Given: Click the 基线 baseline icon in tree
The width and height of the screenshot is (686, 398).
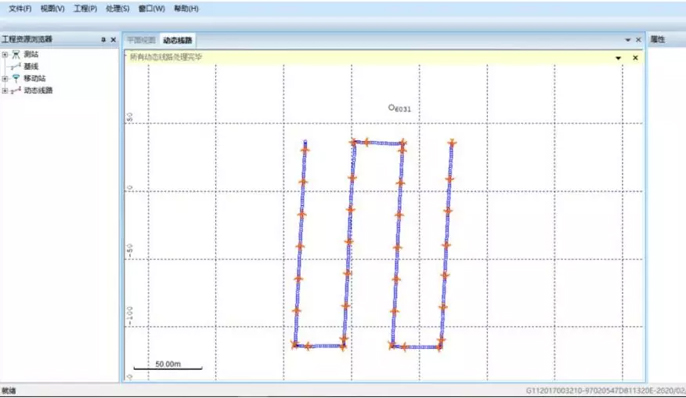Looking at the screenshot, I should tap(16, 66).
